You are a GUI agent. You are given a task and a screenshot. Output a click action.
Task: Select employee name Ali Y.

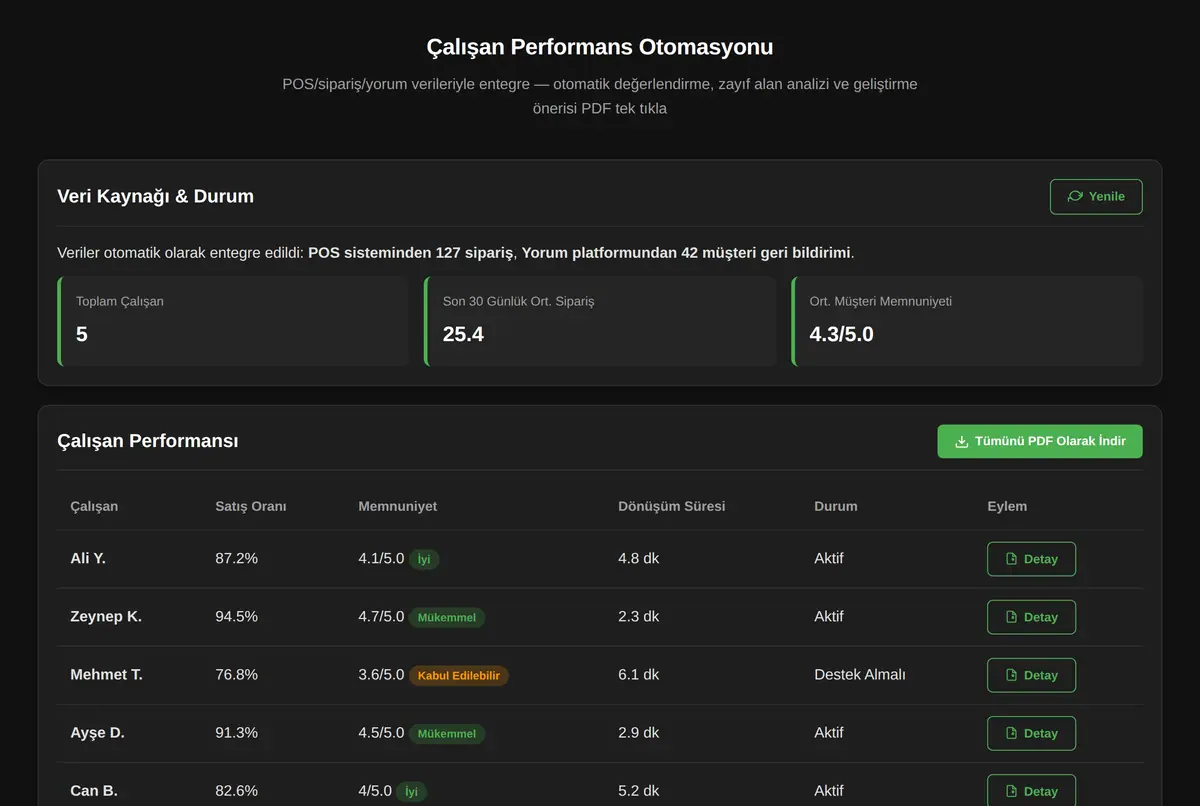point(88,558)
